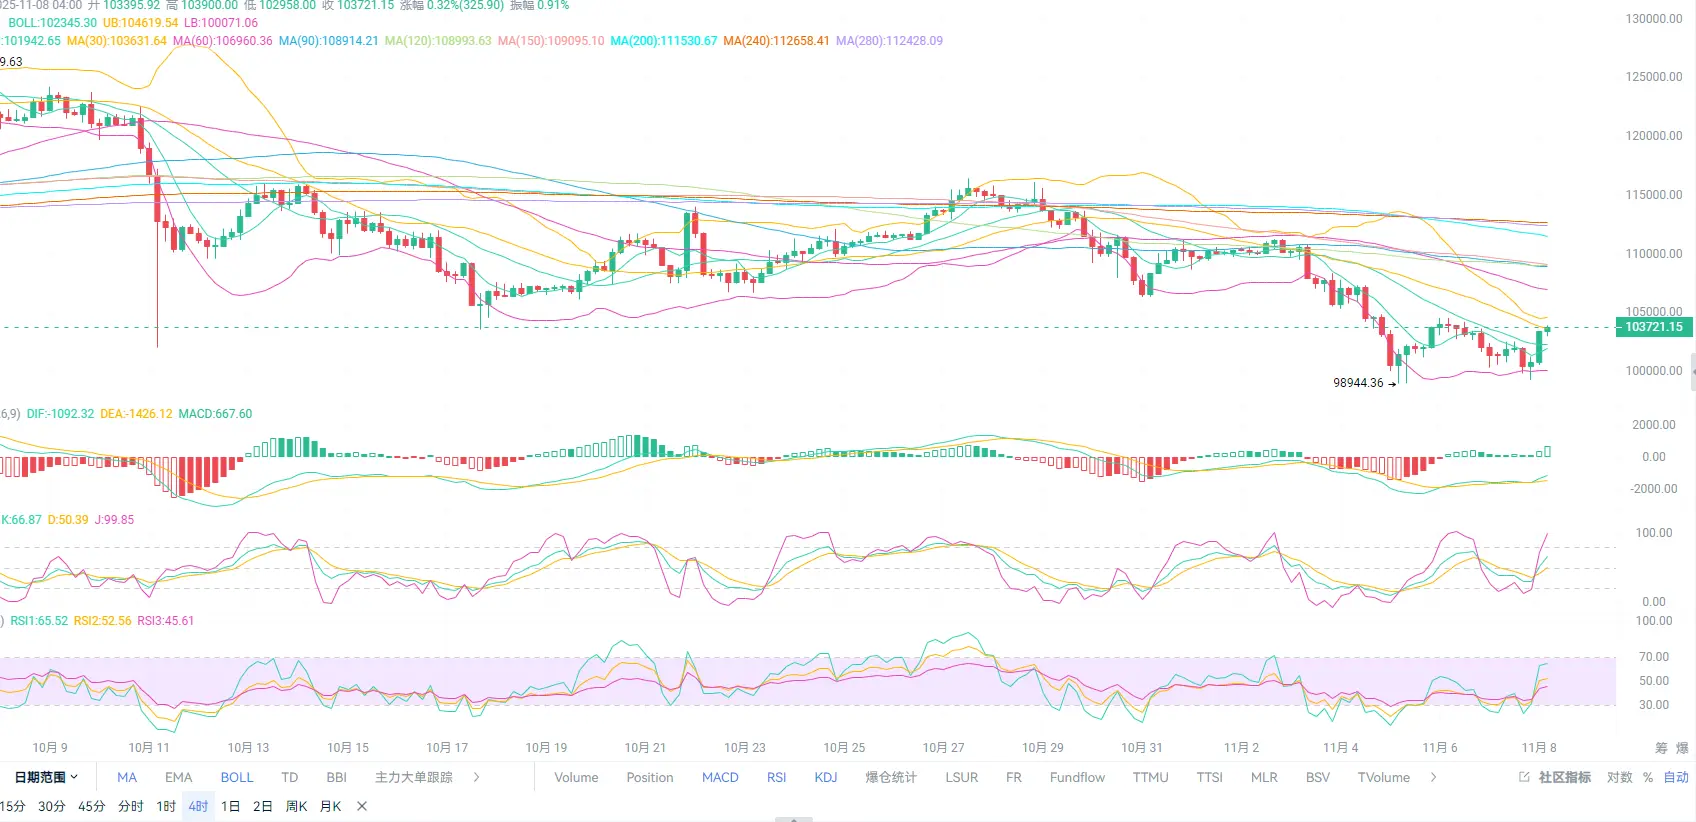Image resolution: width=1696 pixels, height=822 pixels.
Task: Click the current price tag 103721.15
Action: pyautogui.click(x=1654, y=327)
